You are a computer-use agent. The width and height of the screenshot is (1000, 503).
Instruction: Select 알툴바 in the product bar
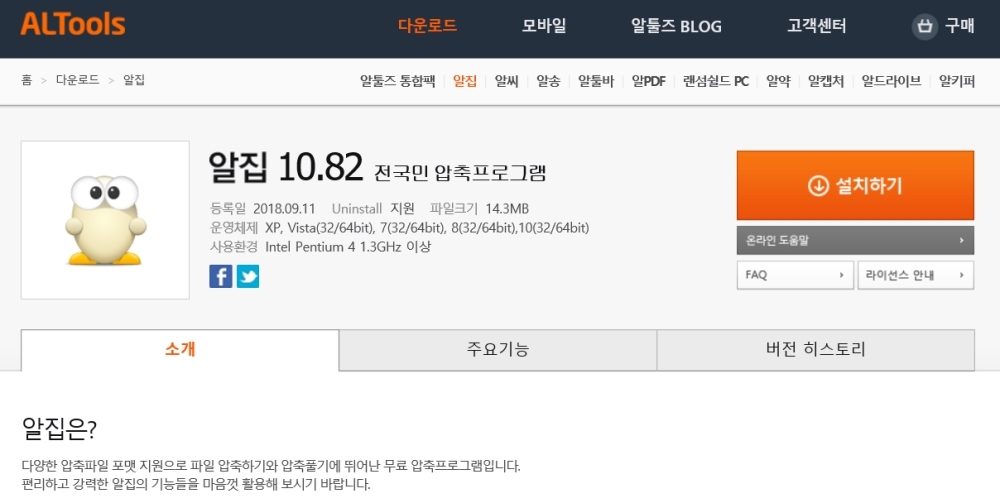coord(596,81)
